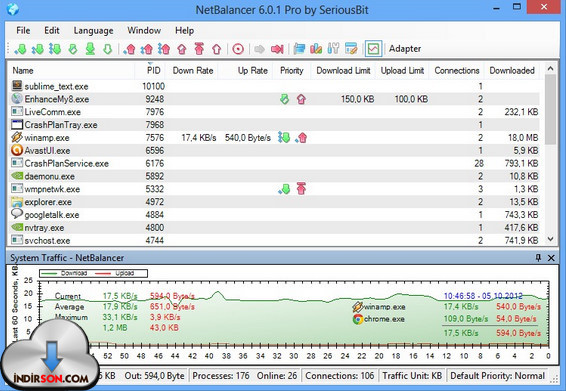Open settings with the wrench tools icon
Image resolution: width=566 pixels, height=391 pixels.
click(333, 49)
